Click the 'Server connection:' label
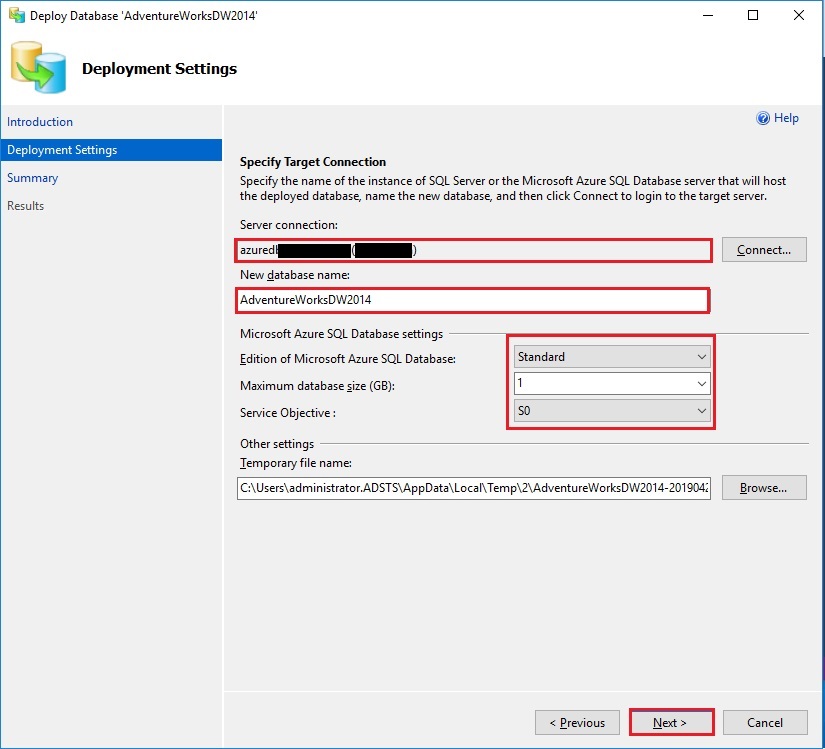This screenshot has width=825, height=749. pyautogui.click(x=289, y=225)
